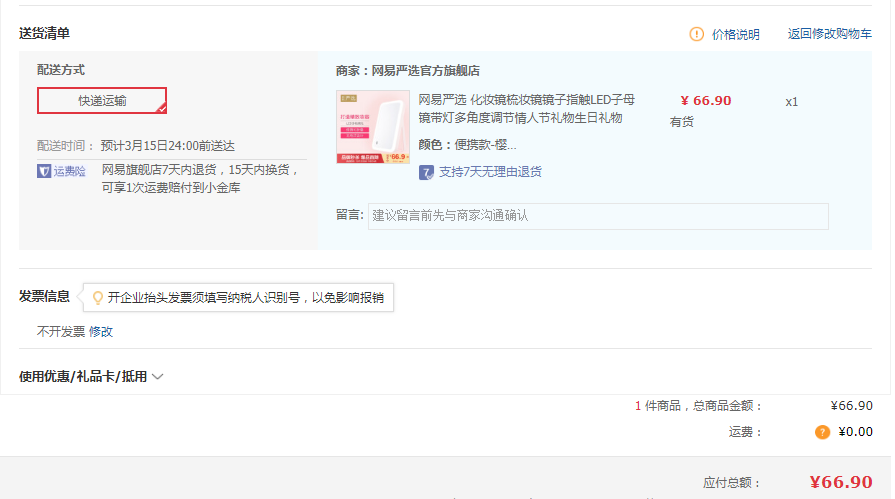Open the 网易严选 化妆镜 product title
Viewport: 895px width, 499px height.
[526, 108]
